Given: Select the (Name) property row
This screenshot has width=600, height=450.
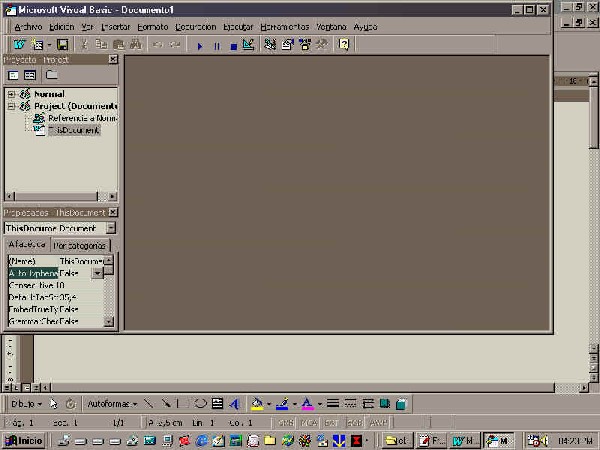Looking at the screenshot, I should 55,261.
